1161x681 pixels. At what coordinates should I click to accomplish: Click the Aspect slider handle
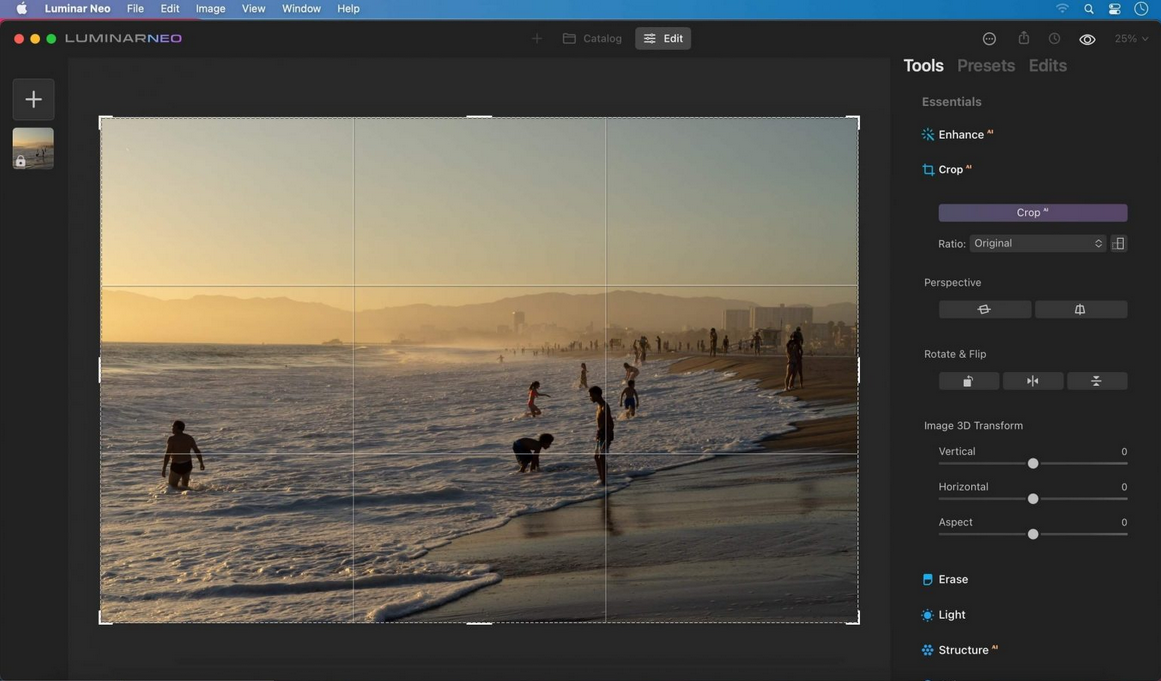(x=1033, y=534)
